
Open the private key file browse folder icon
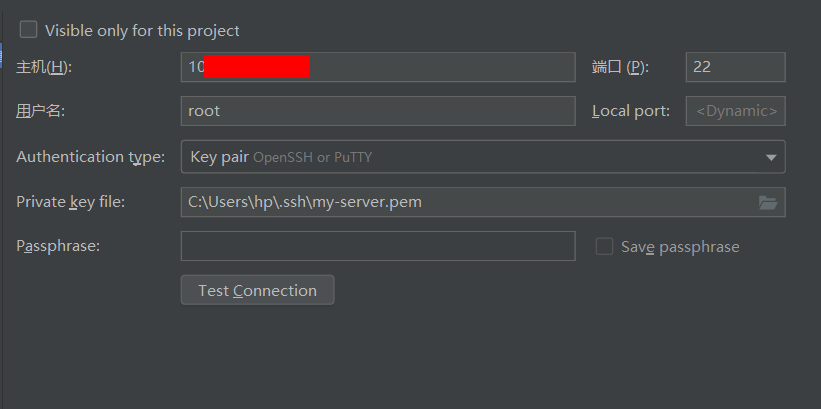[768, 202]
